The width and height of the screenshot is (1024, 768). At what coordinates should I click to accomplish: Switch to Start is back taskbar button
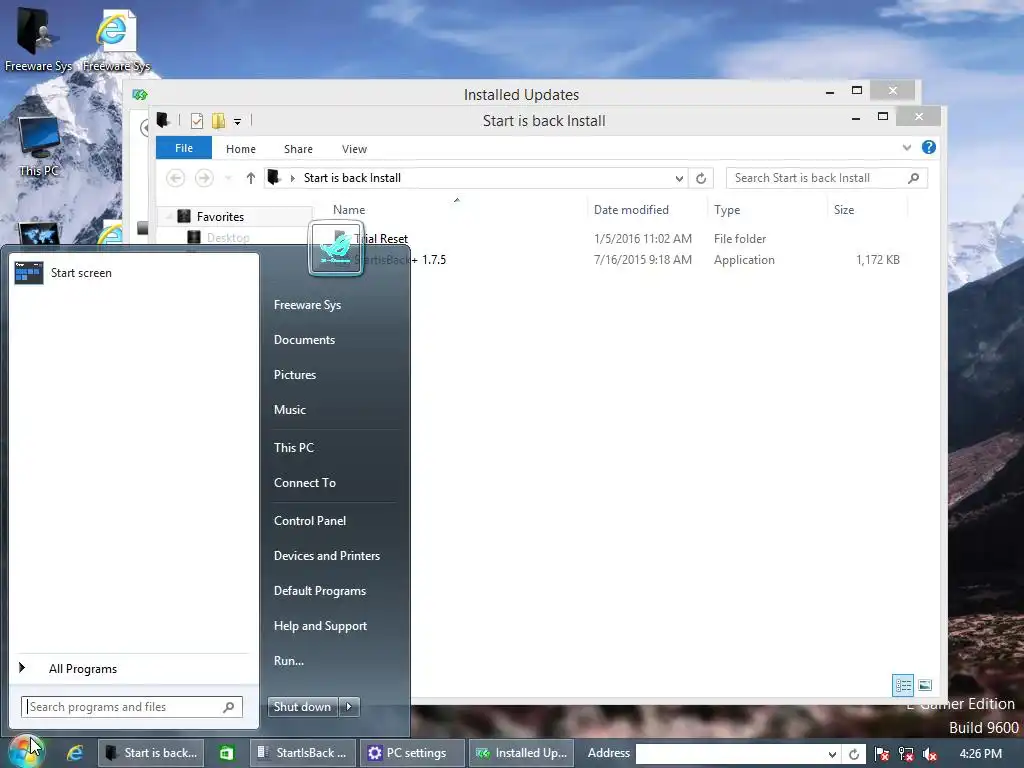(x=152, y=753)
